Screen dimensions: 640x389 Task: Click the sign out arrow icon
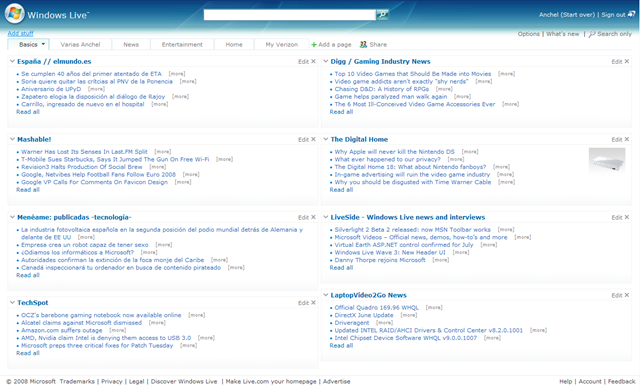(x=631, y=14)
